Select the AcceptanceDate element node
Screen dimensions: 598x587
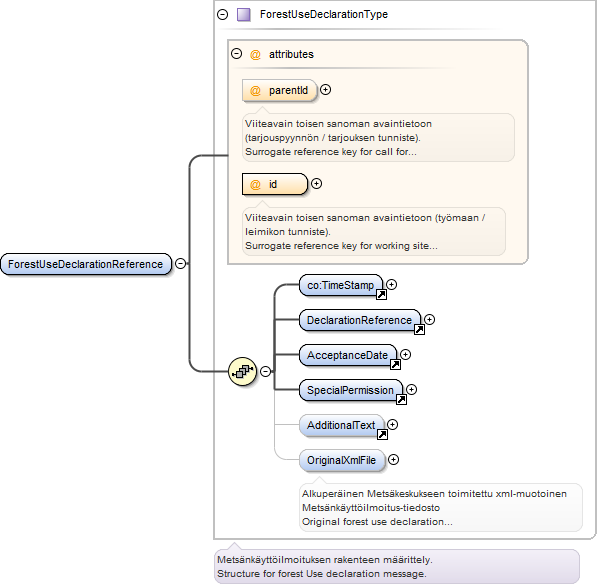348,355
